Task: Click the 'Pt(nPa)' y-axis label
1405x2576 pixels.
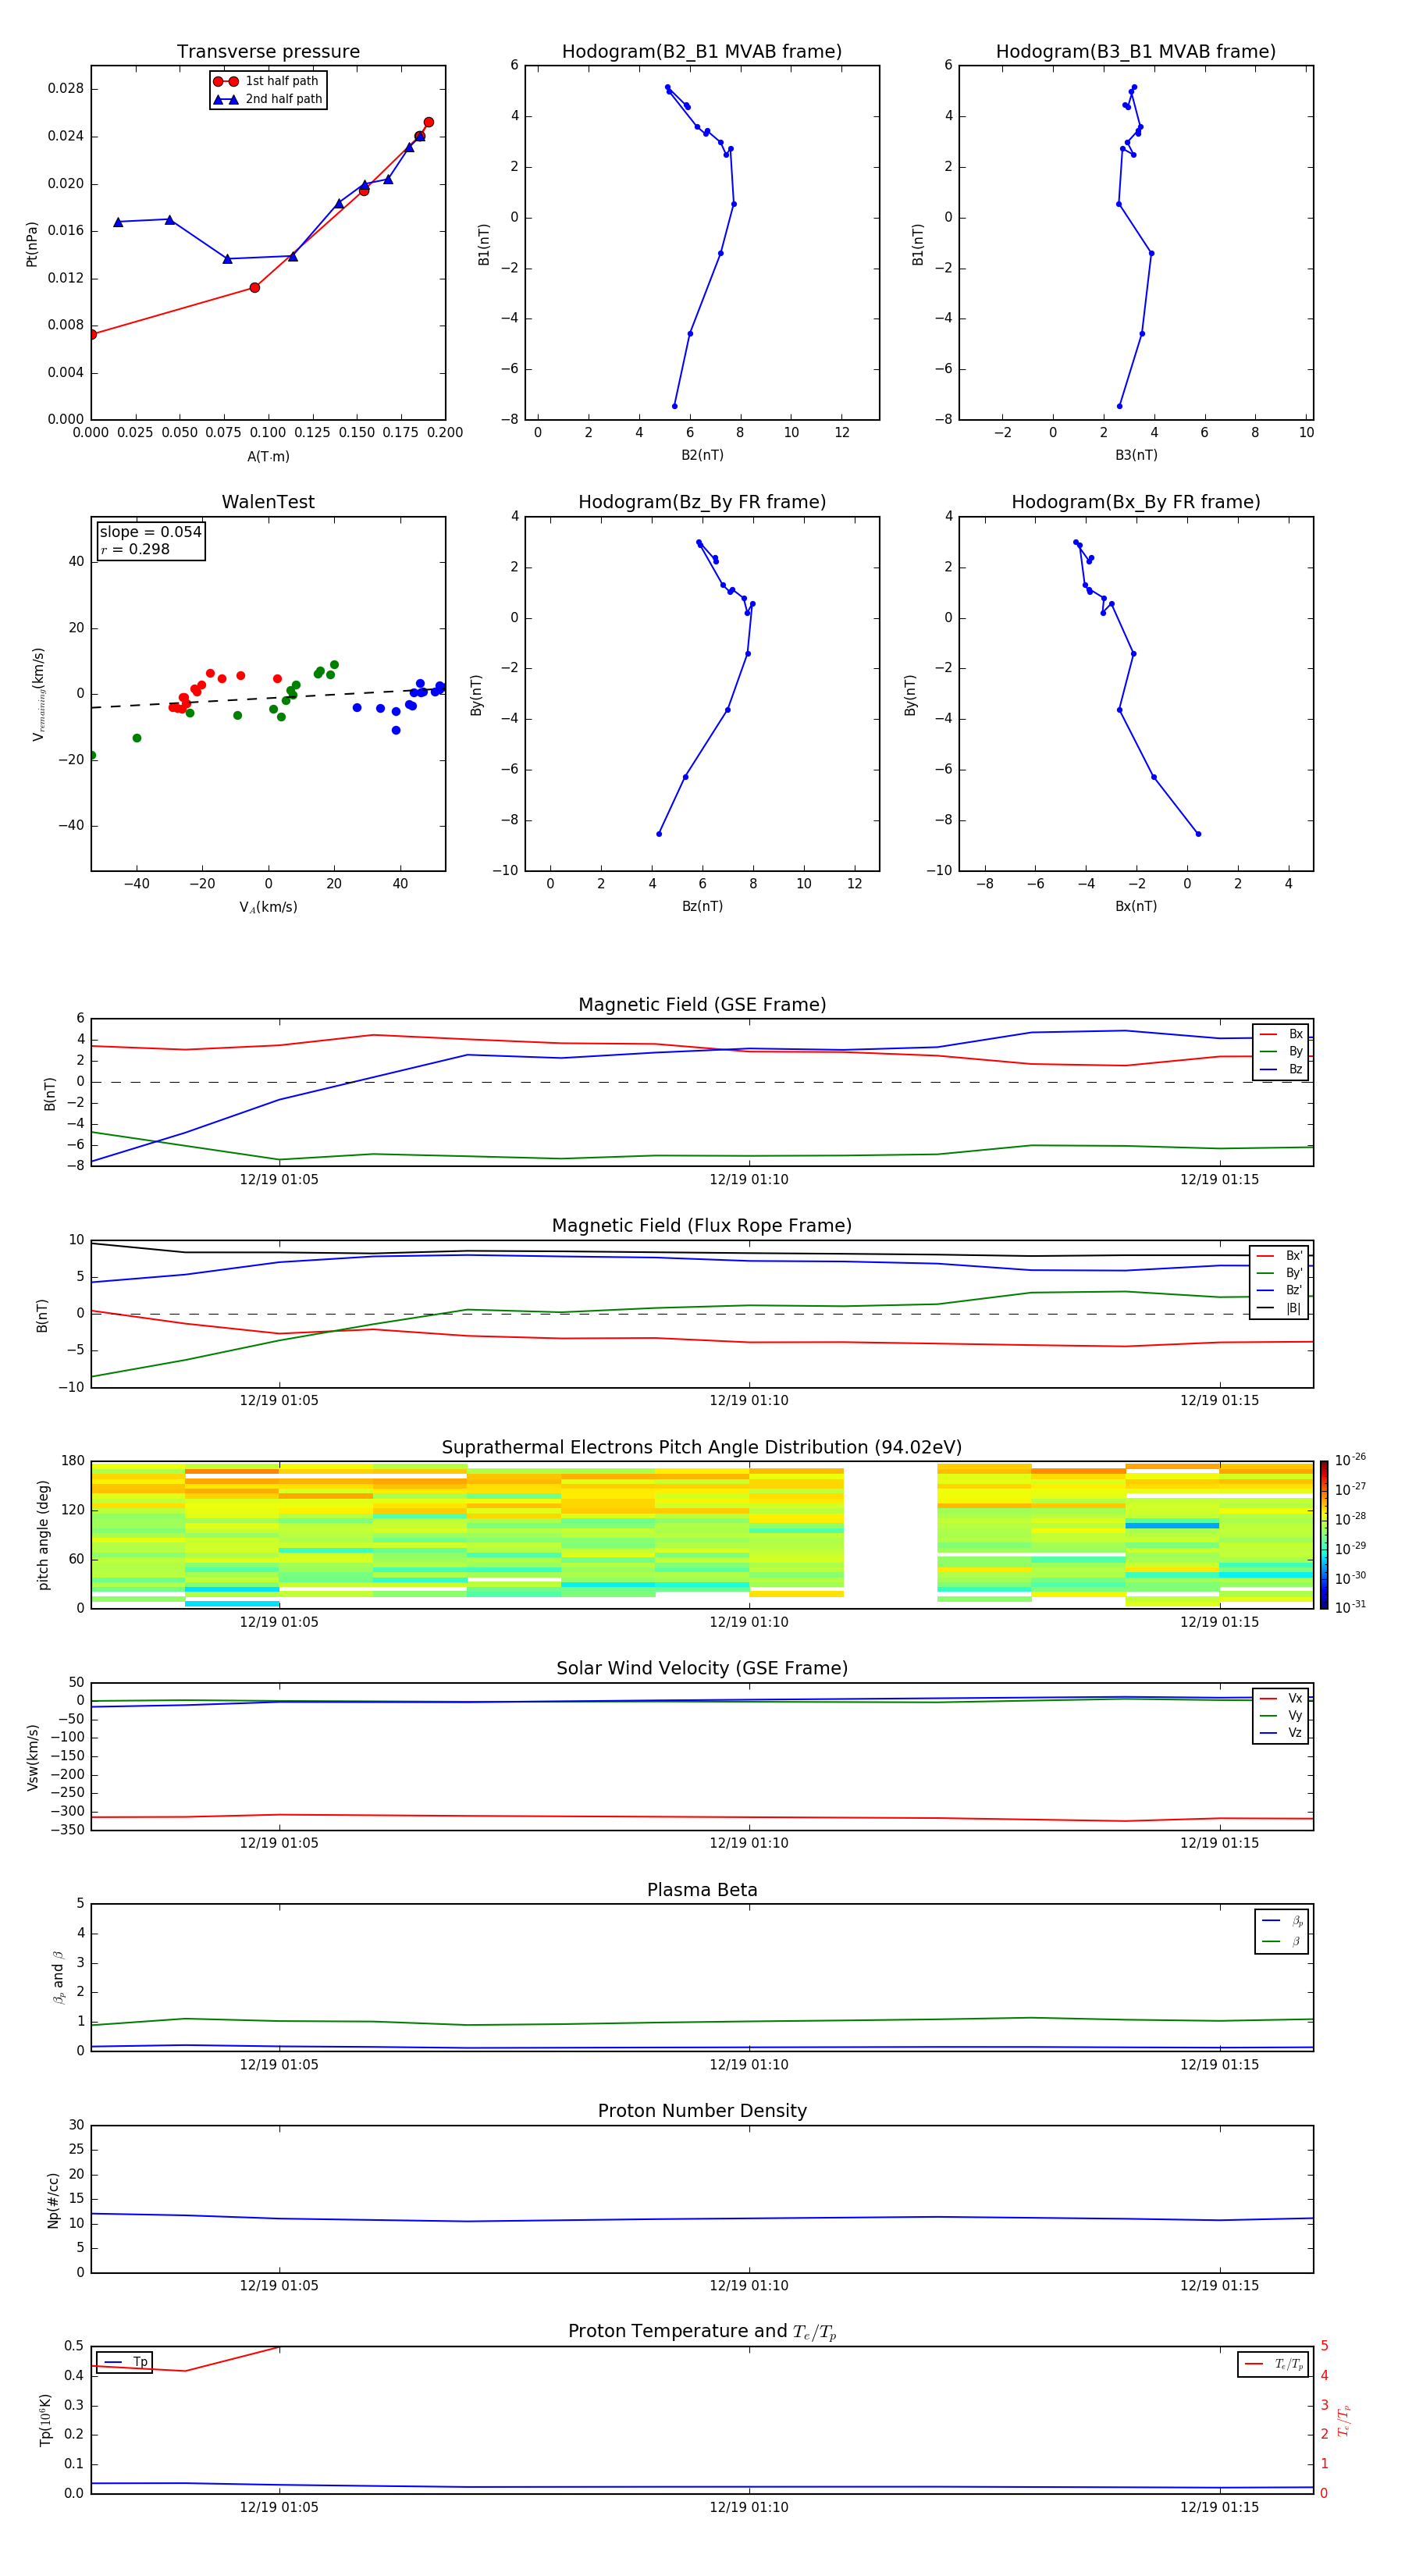Action: (31, 244)
